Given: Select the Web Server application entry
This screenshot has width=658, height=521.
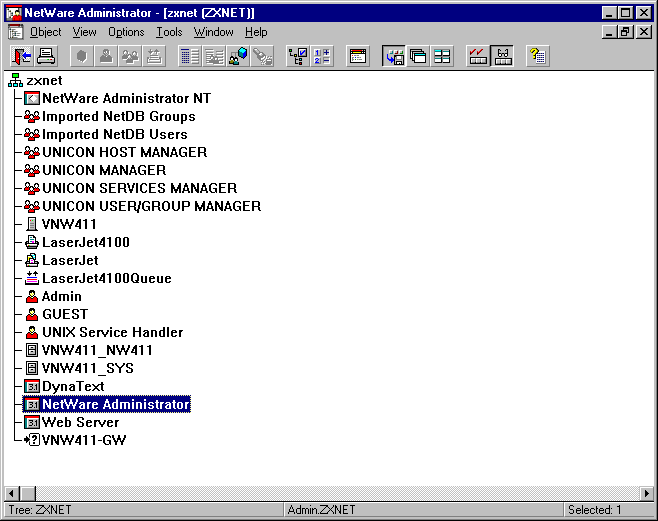Looking at the screenshot, I should 81,422.
